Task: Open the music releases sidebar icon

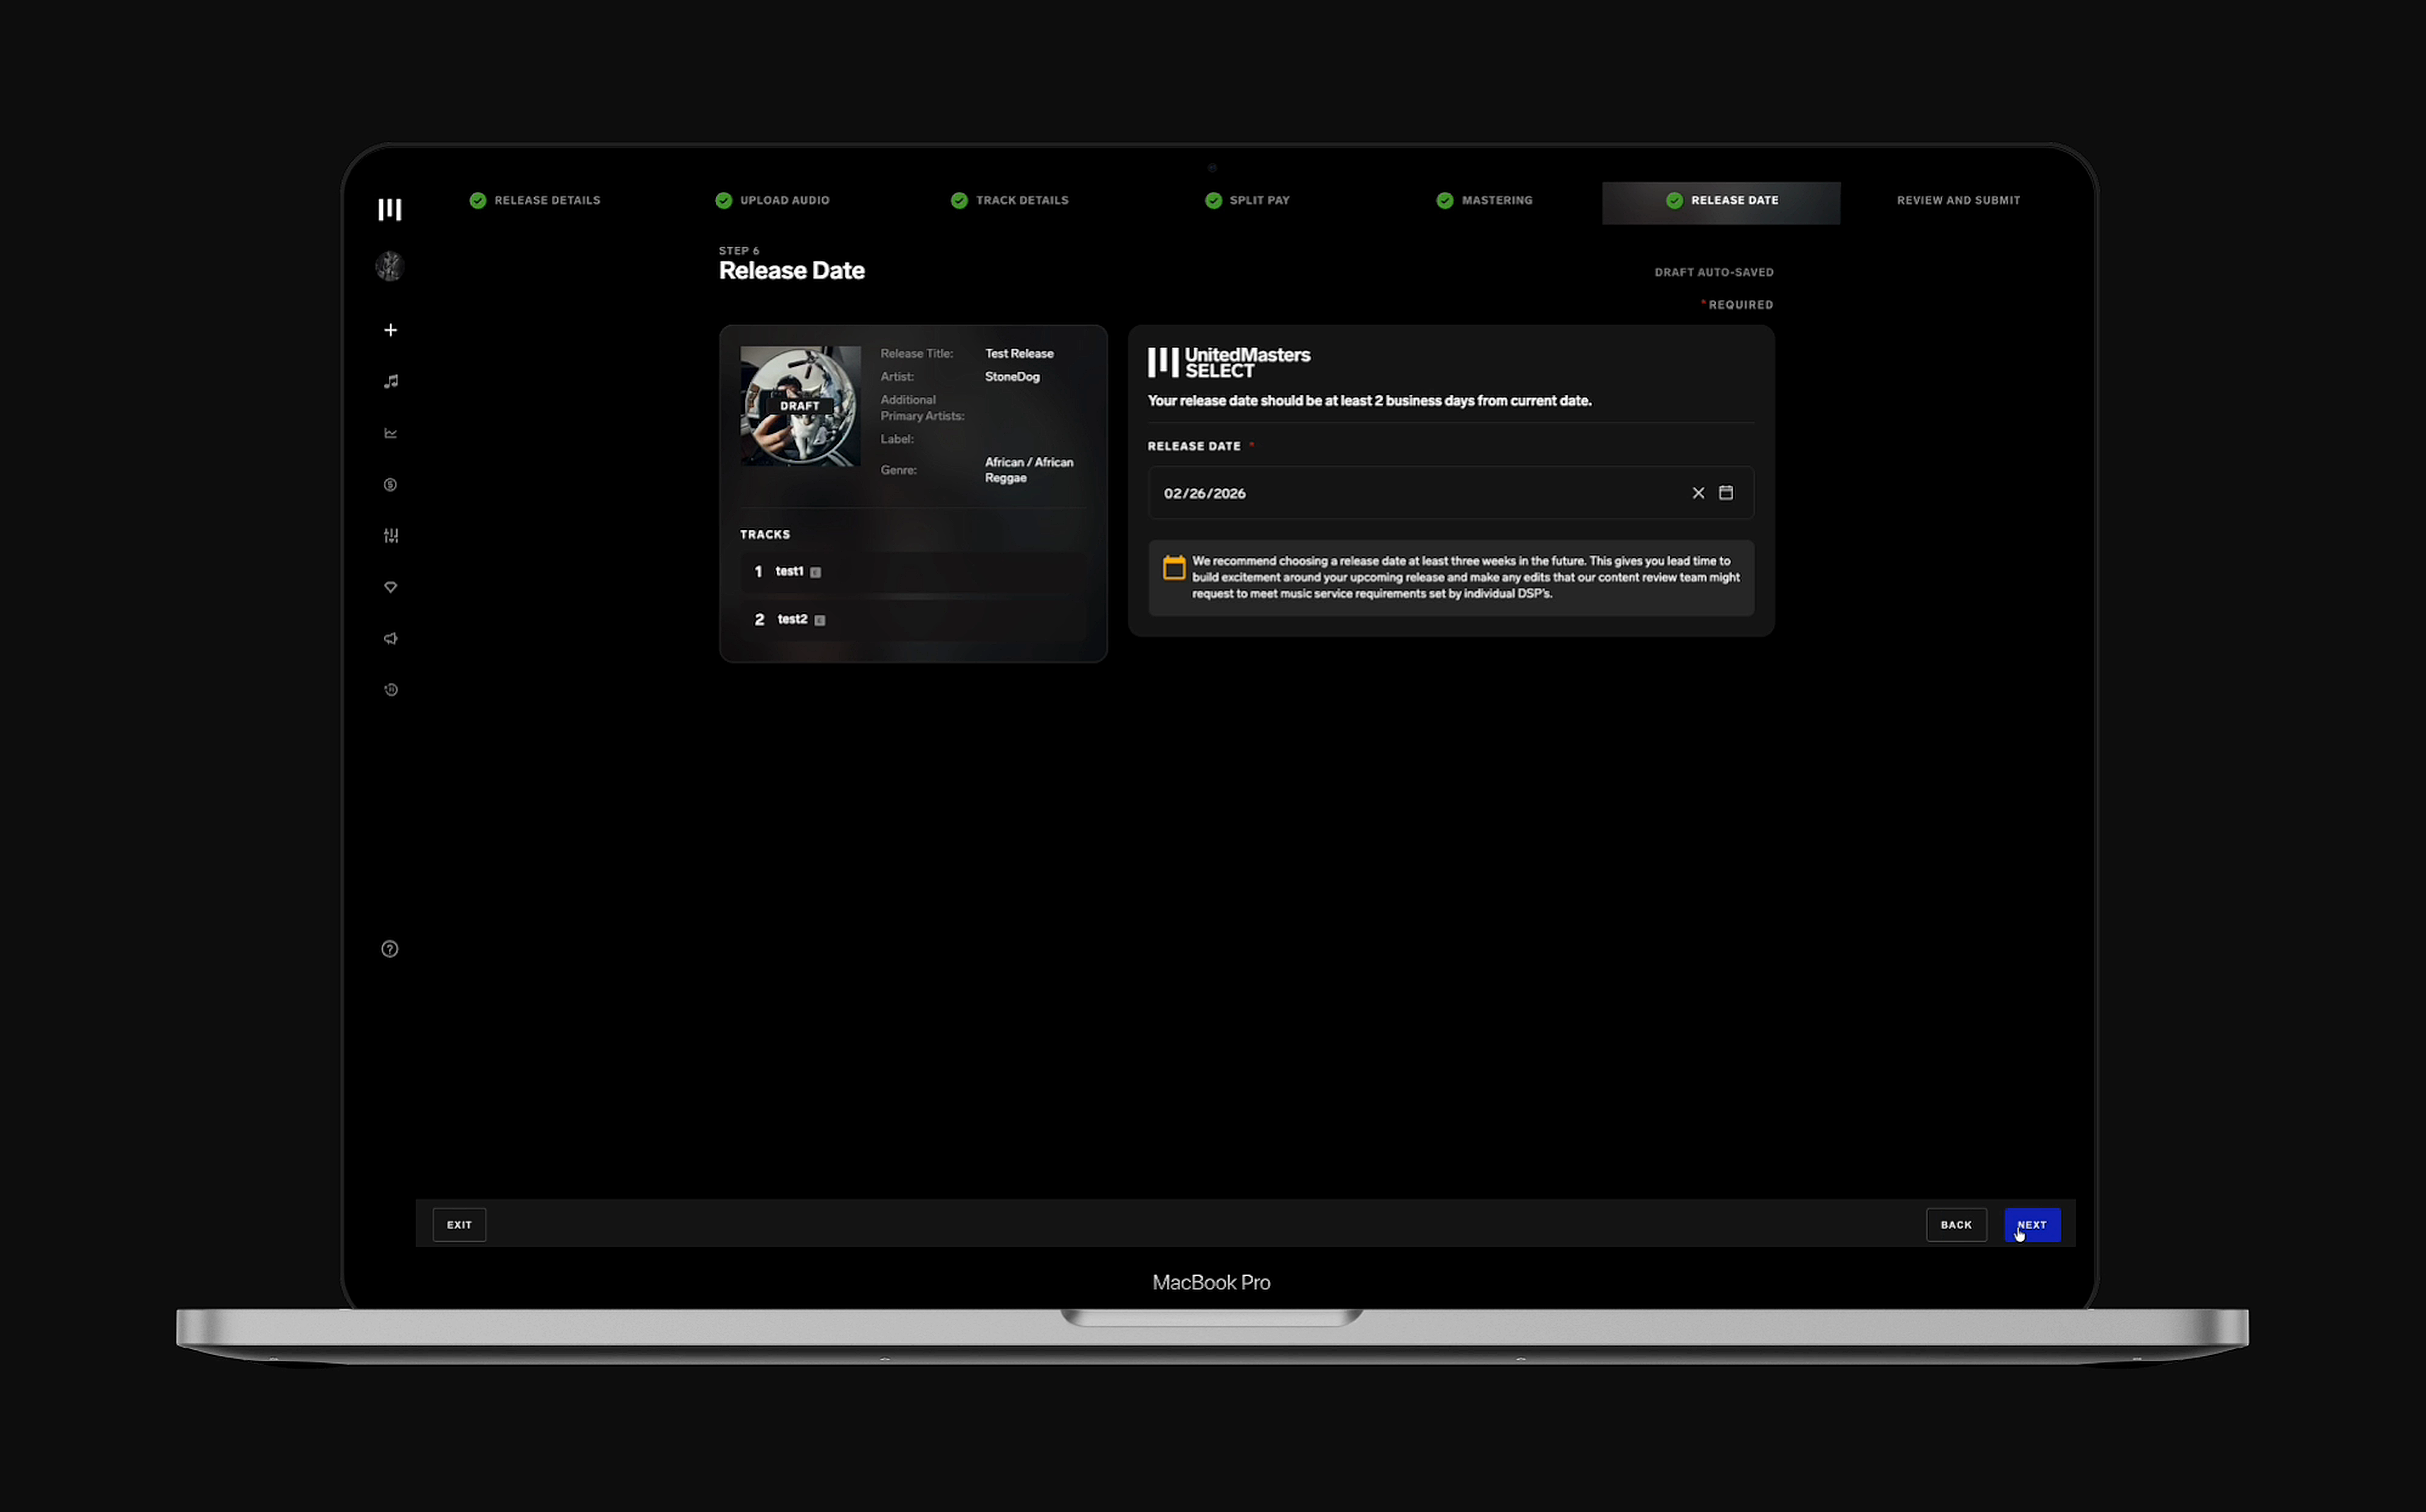Action: (x=390, y=381)
